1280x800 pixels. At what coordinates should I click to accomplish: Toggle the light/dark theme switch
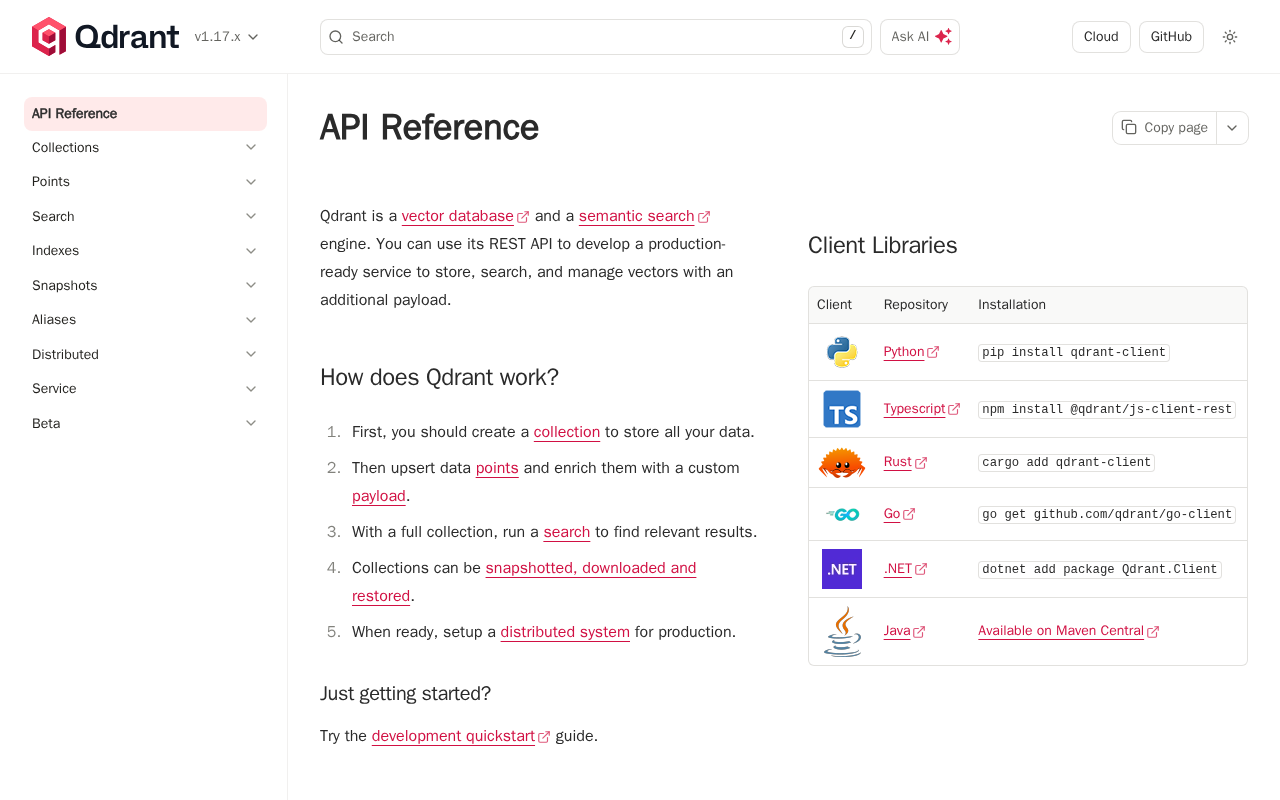pos(1230,37)
